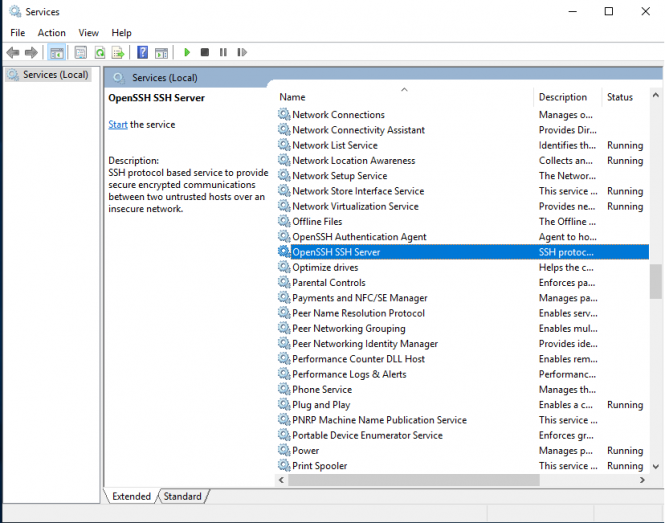This screenshot has width=665, height=523.
Task: Sort list by the Name column header
Action: tap(292, 97)
